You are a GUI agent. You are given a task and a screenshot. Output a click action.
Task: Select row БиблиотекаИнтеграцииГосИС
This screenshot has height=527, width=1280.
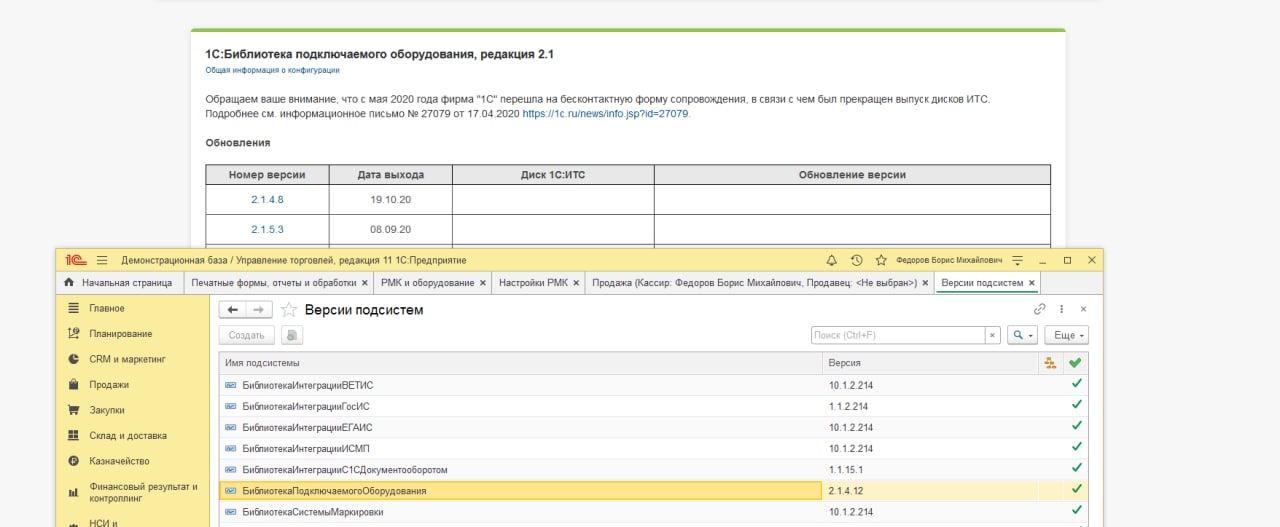click(x=653, y=406)
